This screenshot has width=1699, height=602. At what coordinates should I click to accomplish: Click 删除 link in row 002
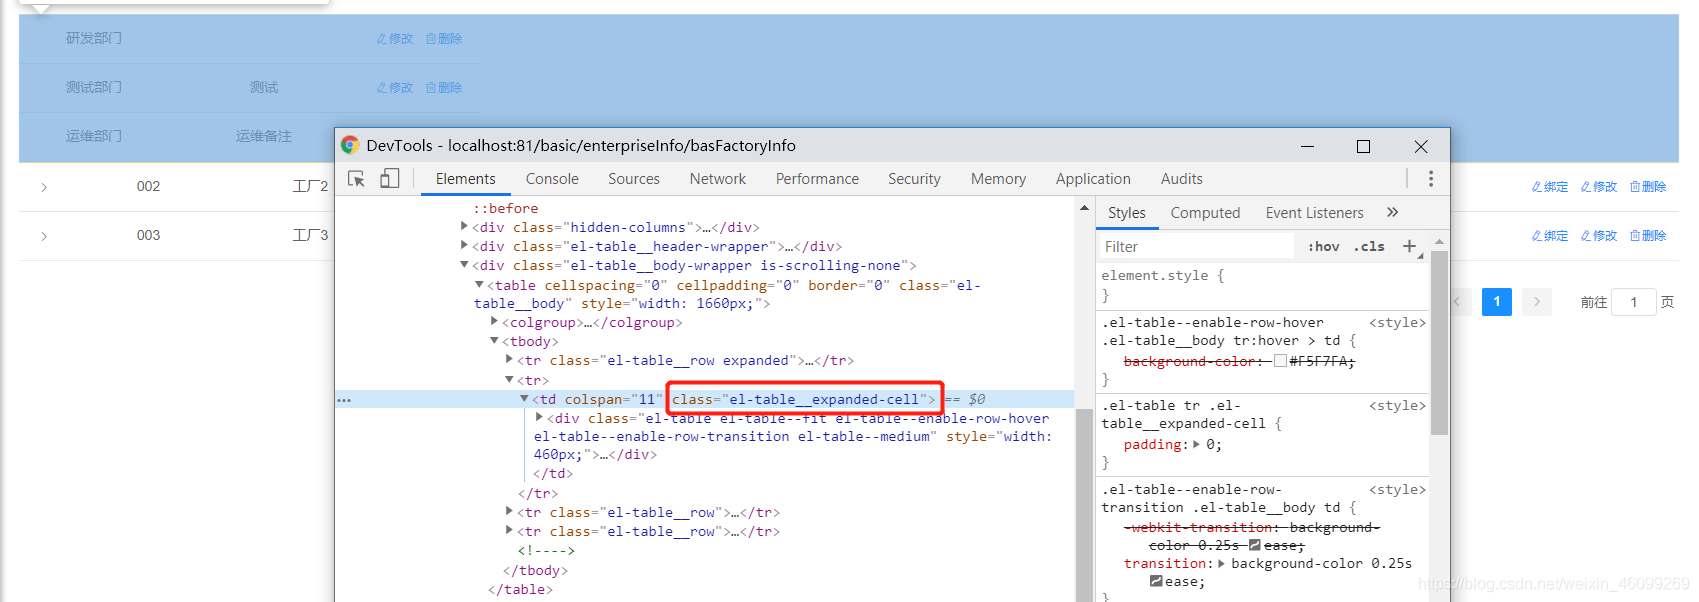coord(1648,187)
